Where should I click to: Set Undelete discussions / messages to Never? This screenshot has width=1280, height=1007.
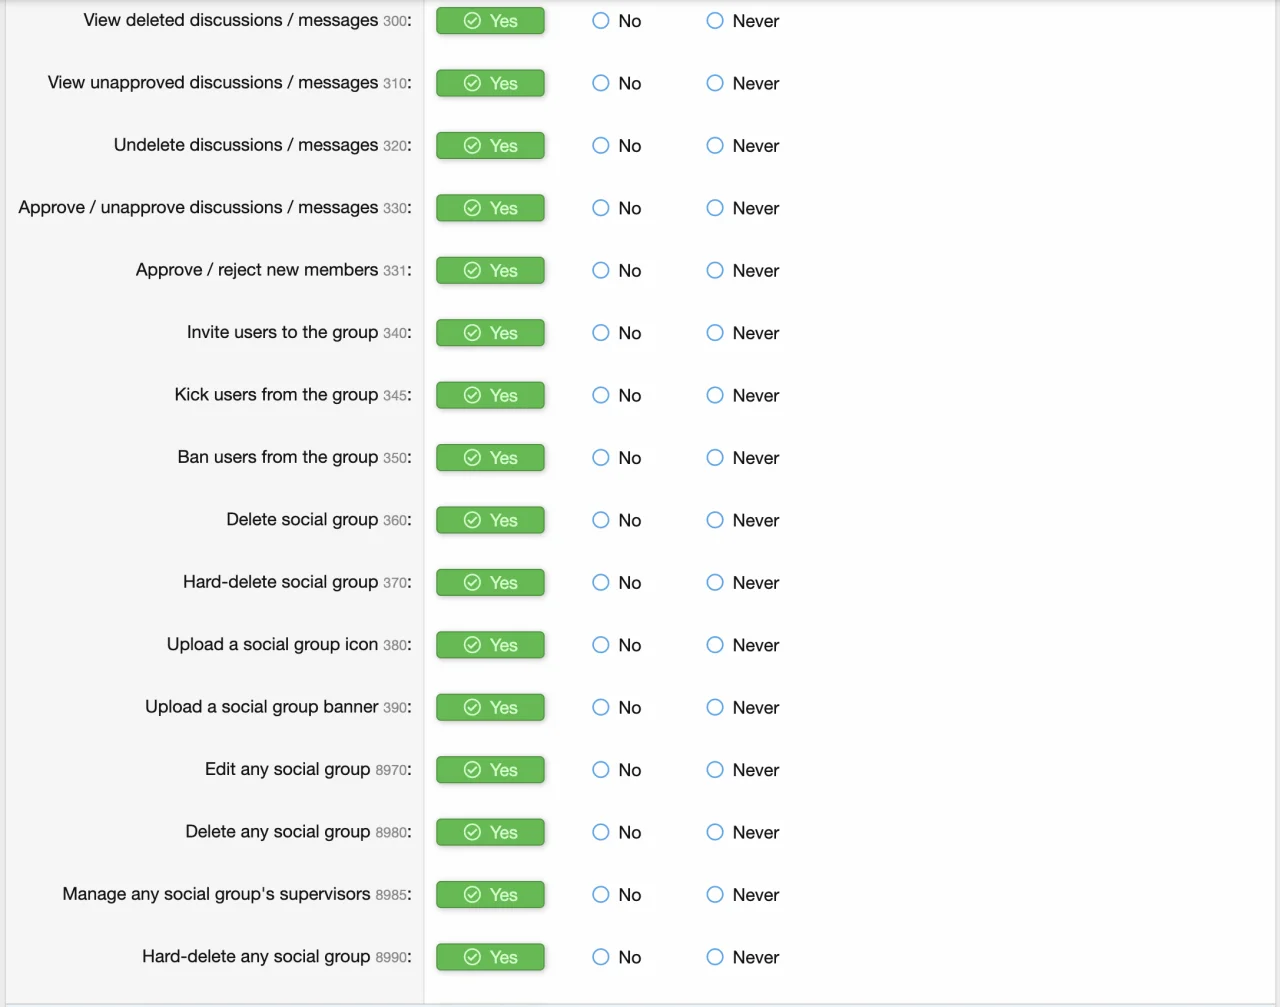pos(715,146)
